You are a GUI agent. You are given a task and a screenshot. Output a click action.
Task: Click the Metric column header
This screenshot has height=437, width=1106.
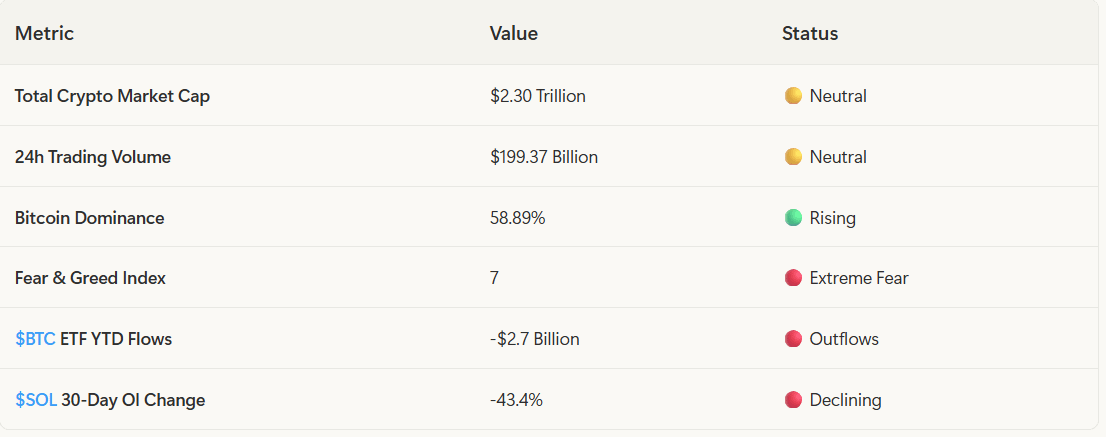pyautogui.click(x=44, y=33)
